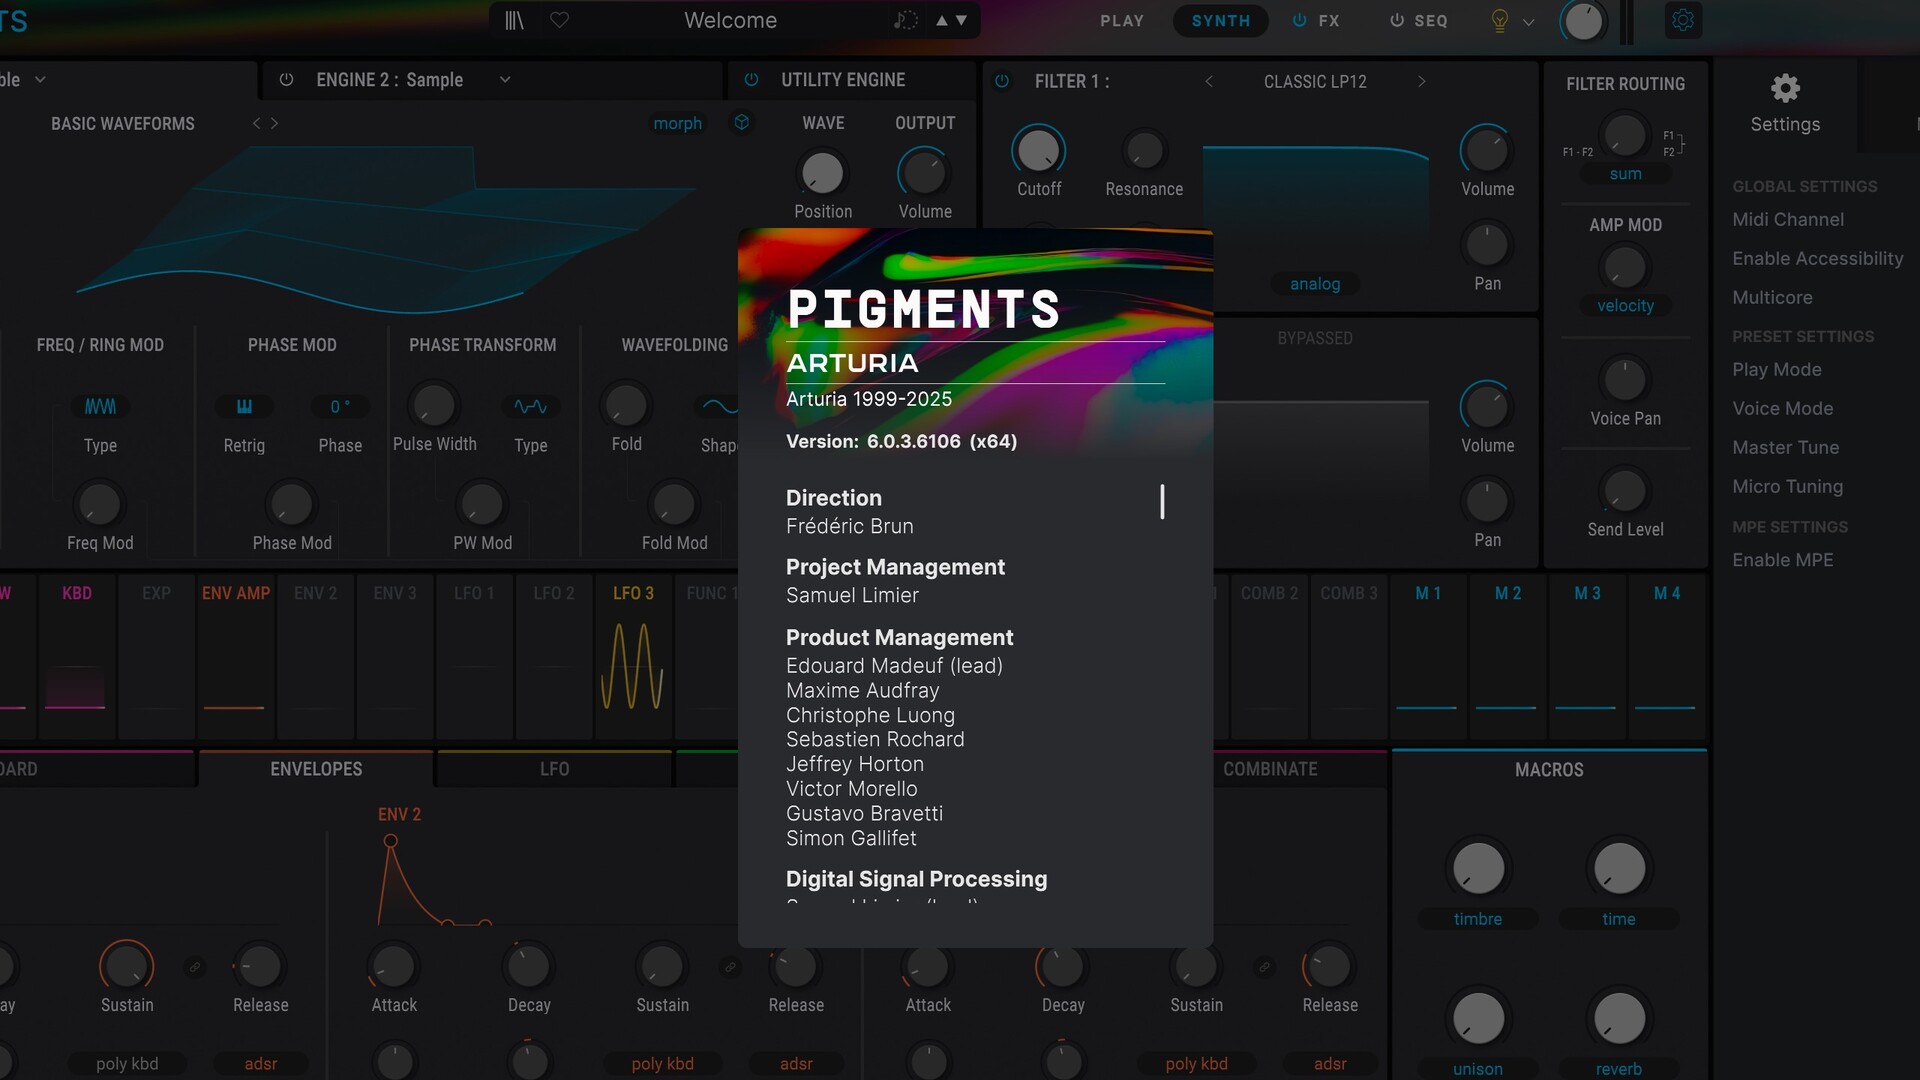
Task: Open the CLASSIC LP12 filter selector
Action: (x=1315, y=82)
